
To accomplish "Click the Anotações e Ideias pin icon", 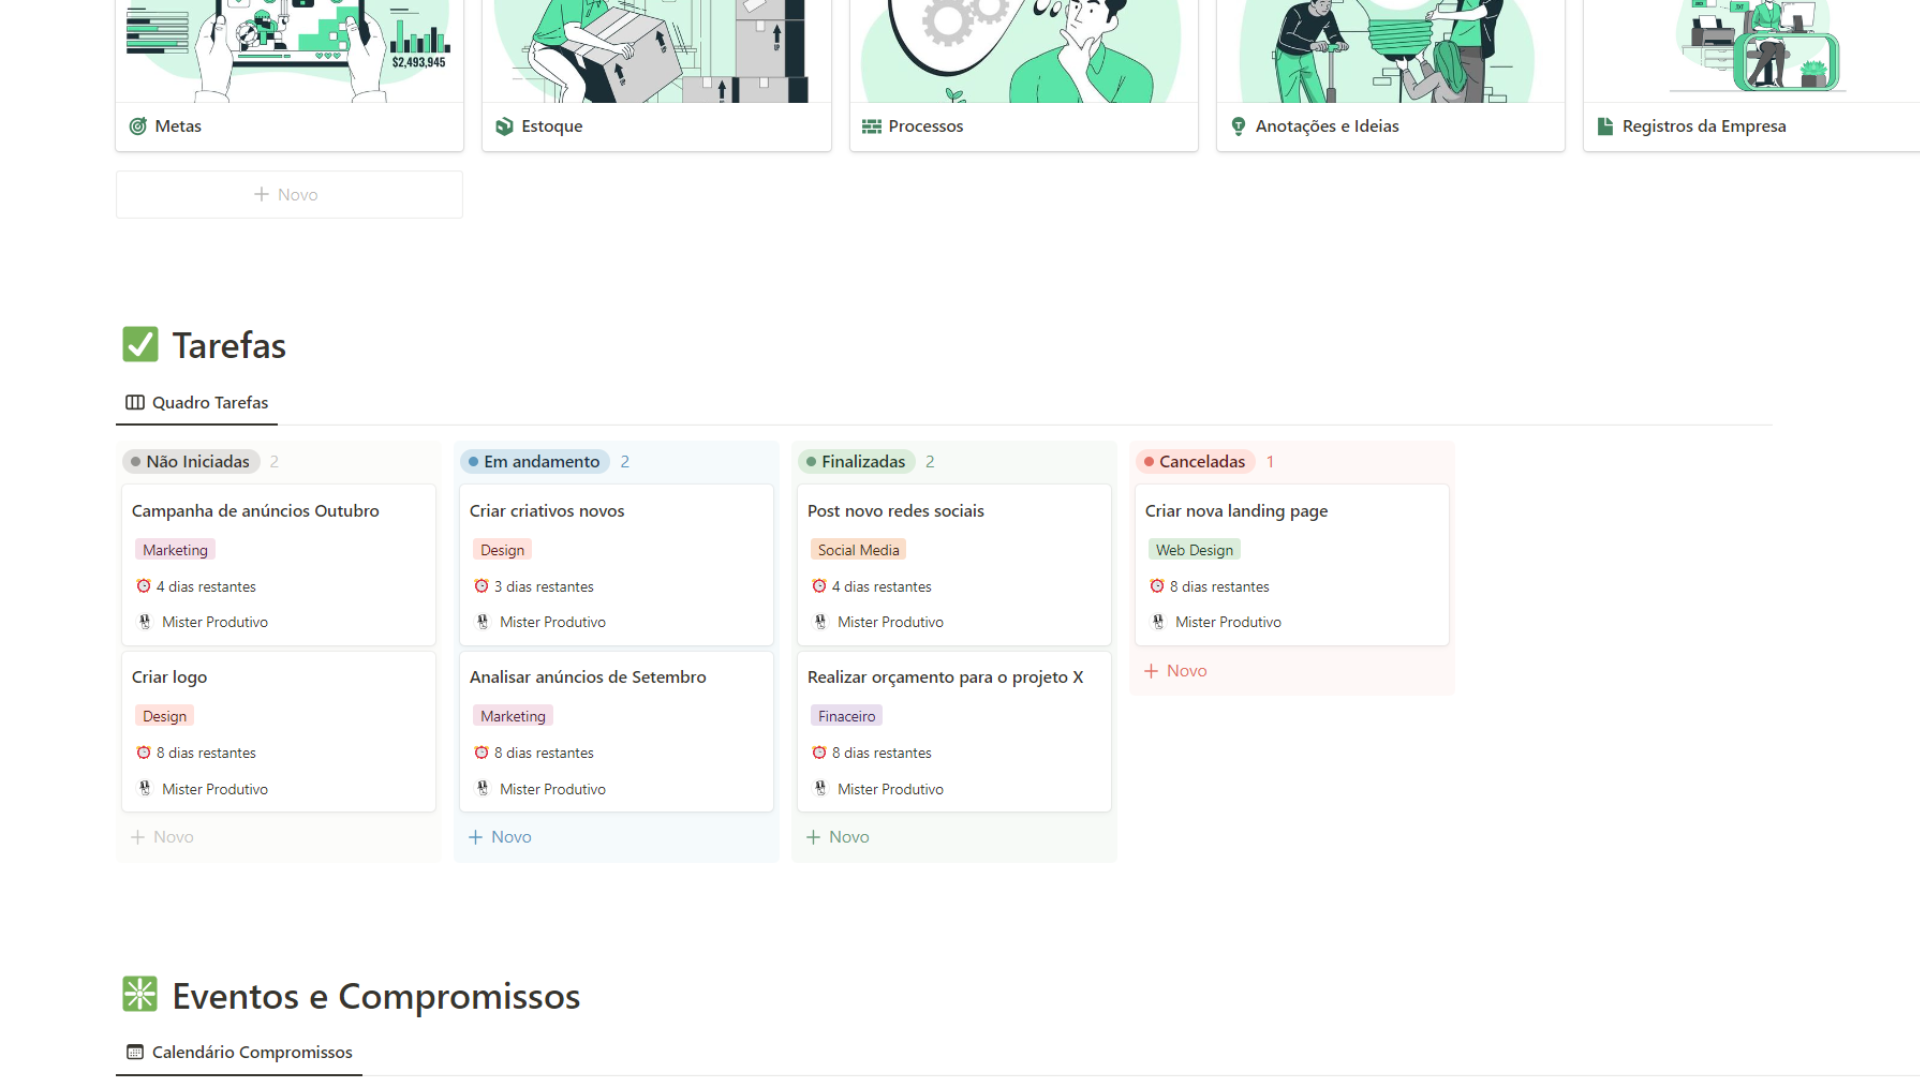I will [x=1237, y=126].
